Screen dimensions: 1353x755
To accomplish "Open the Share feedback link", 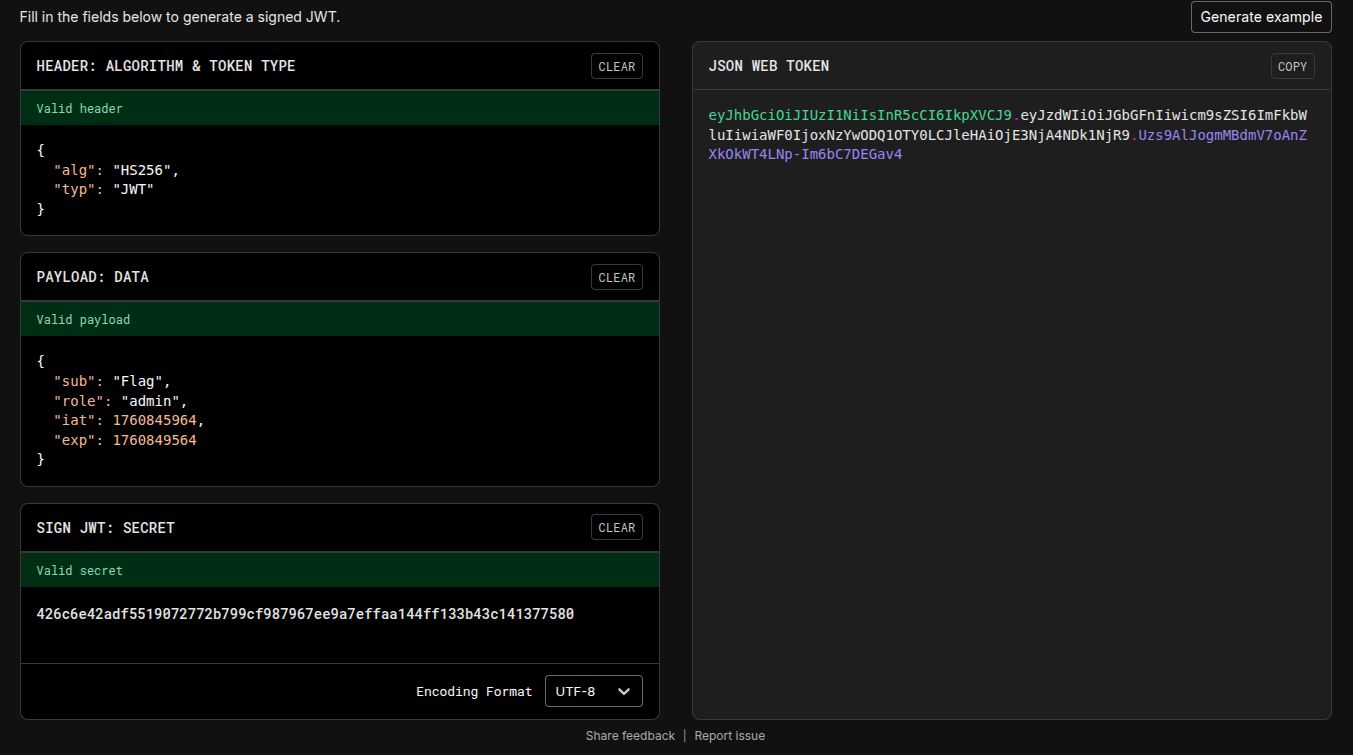I will point(630,736).
